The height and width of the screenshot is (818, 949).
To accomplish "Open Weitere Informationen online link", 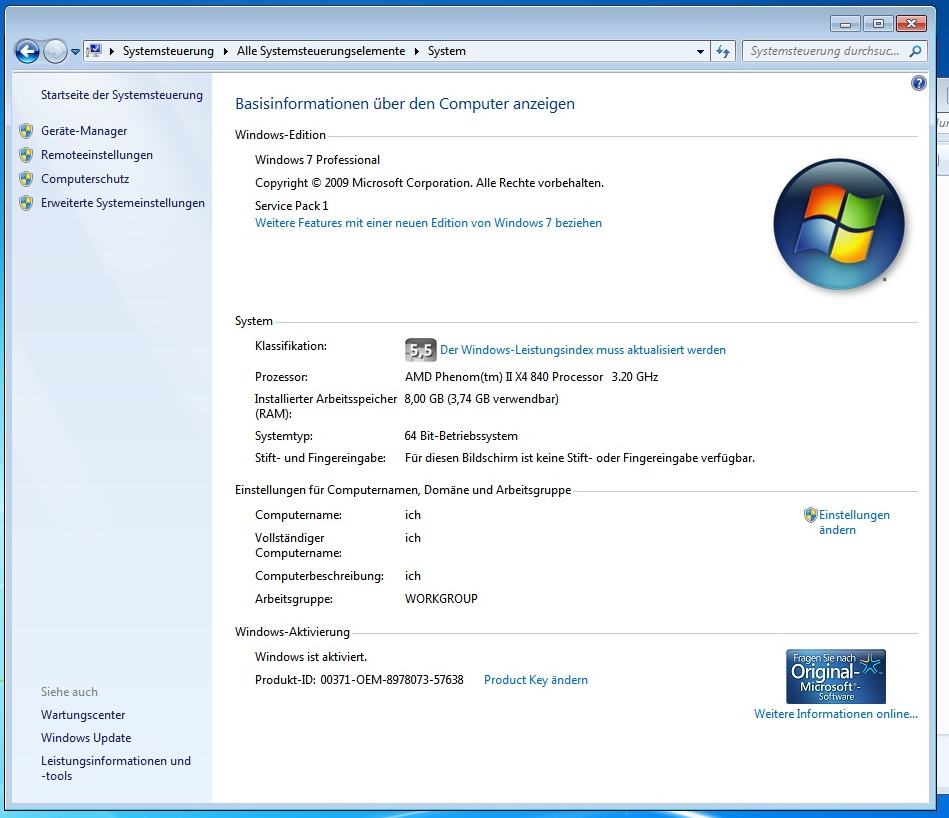I will [x=836, y=714].
